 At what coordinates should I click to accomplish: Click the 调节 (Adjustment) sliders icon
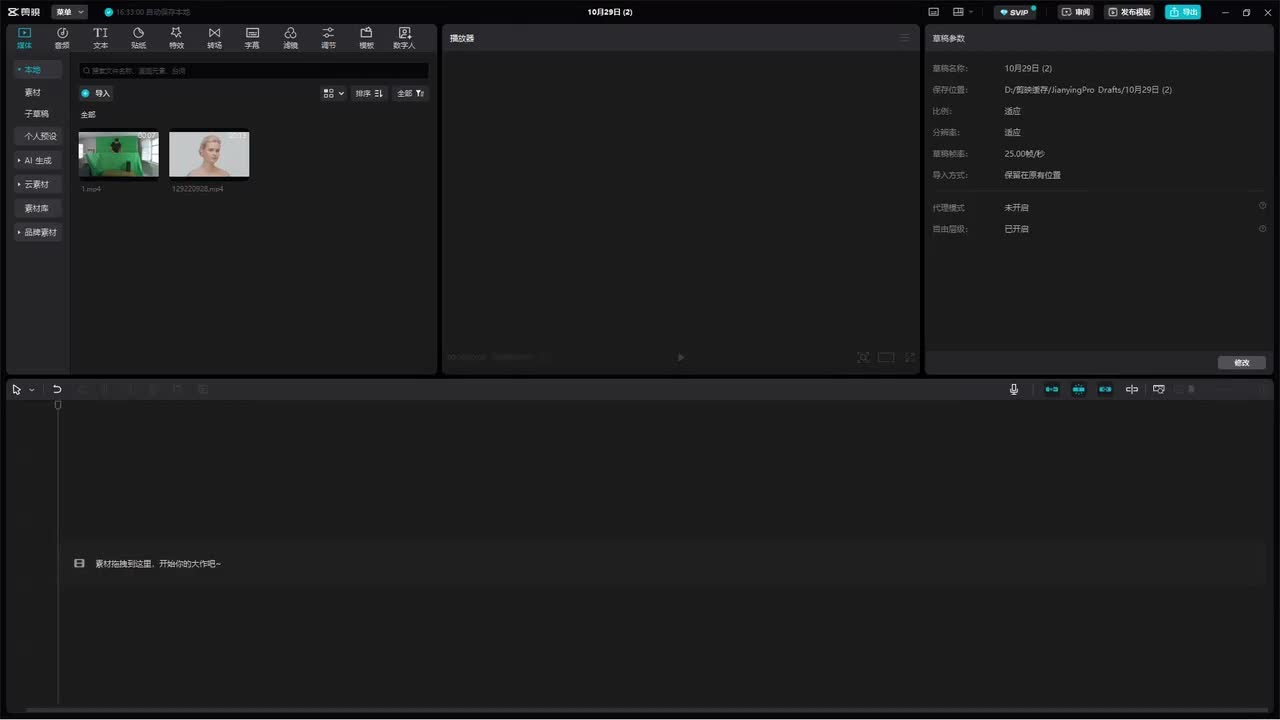tap(328, 38)
